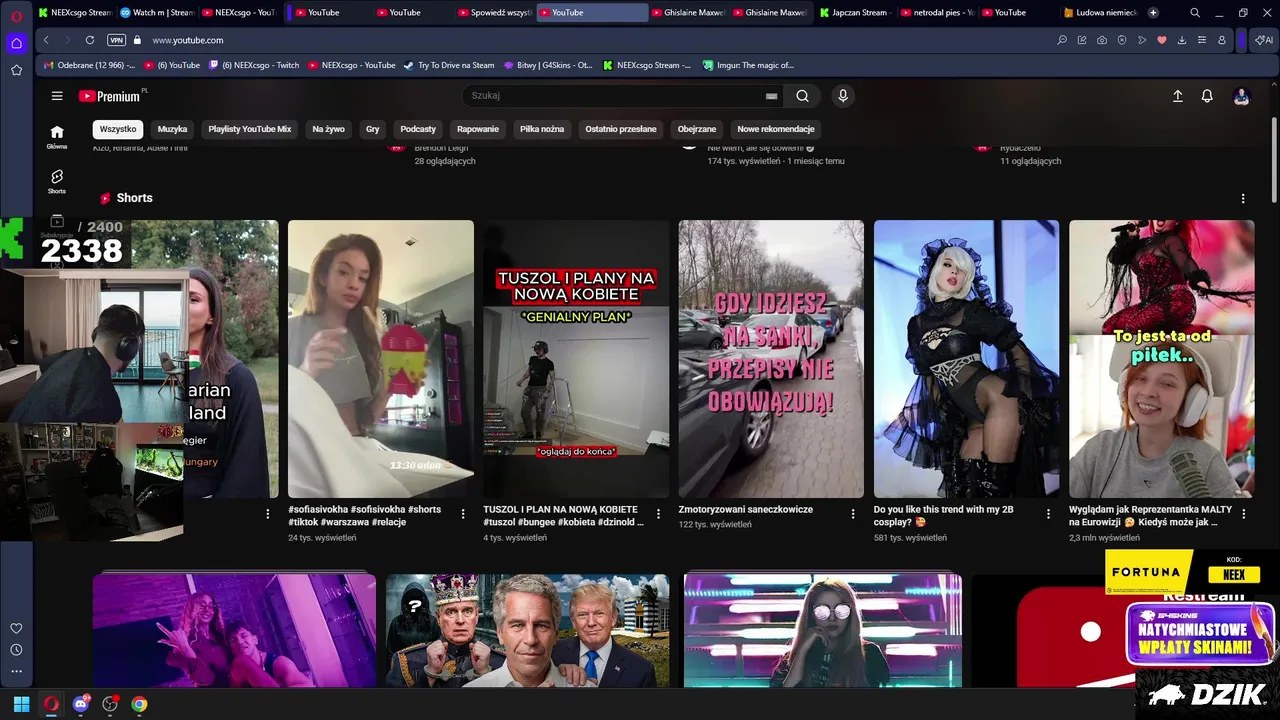This screenshot has width=1280, height=720.
Task: Open Opera easy setup sliders icon
Action: tap(1201, 40)
